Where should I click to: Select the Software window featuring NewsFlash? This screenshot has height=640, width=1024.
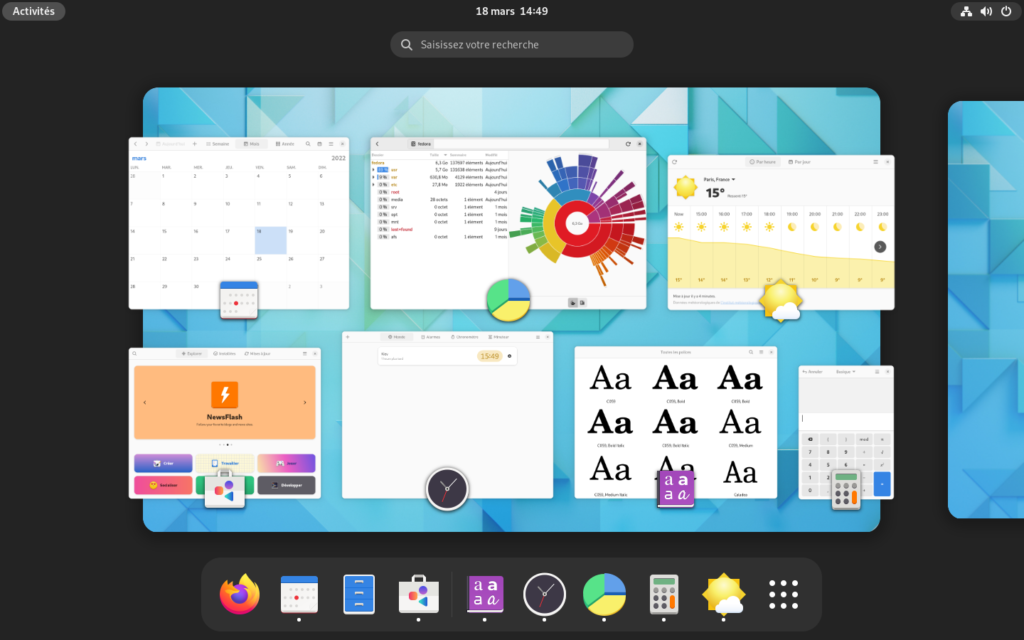(x=225, y=422)
